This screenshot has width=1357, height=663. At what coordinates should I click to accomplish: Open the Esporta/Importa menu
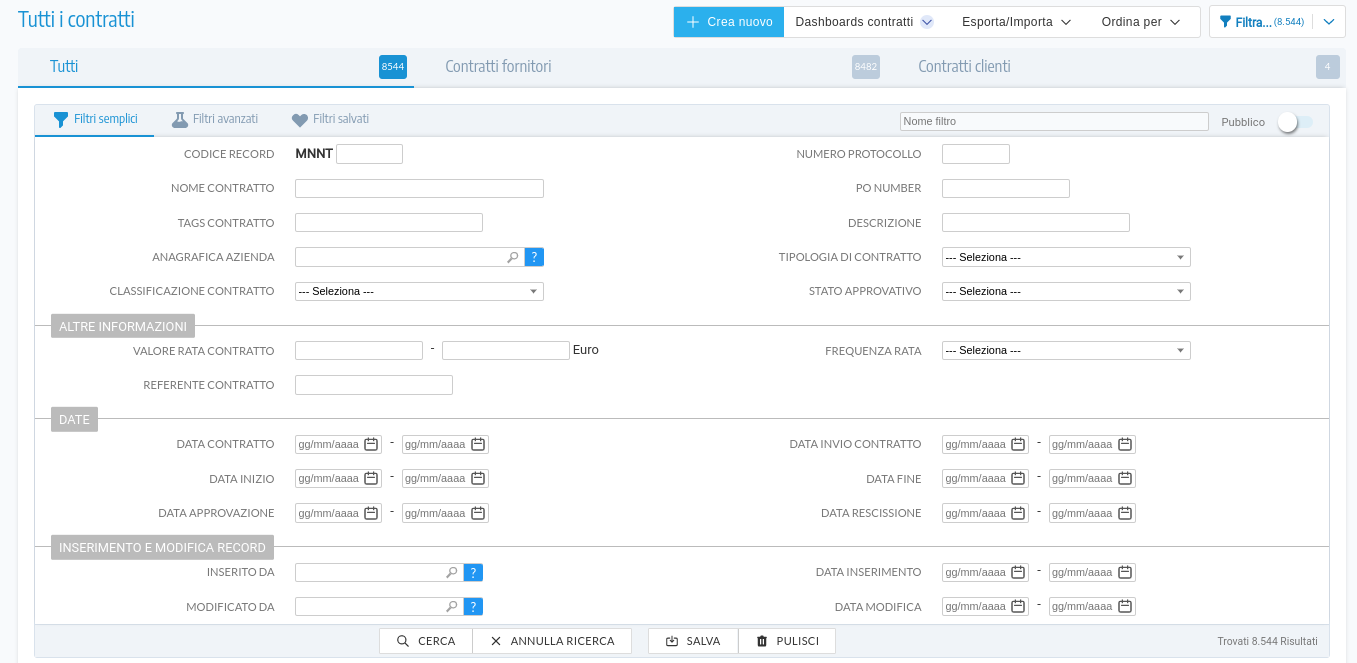pyautogui.click(x=1016, y=22)
